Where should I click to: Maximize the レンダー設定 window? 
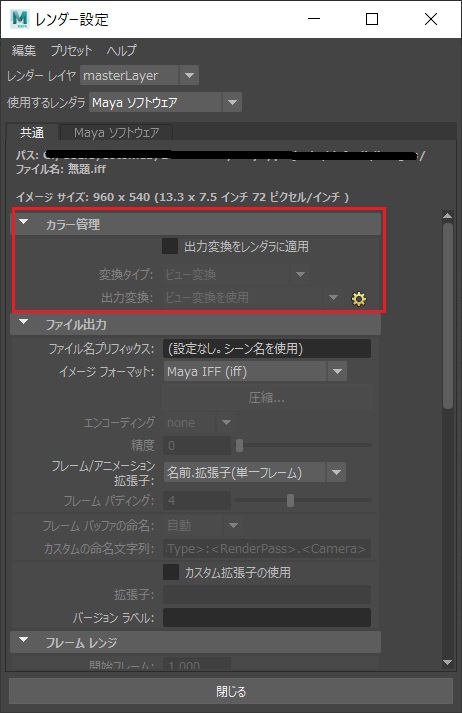372,19
